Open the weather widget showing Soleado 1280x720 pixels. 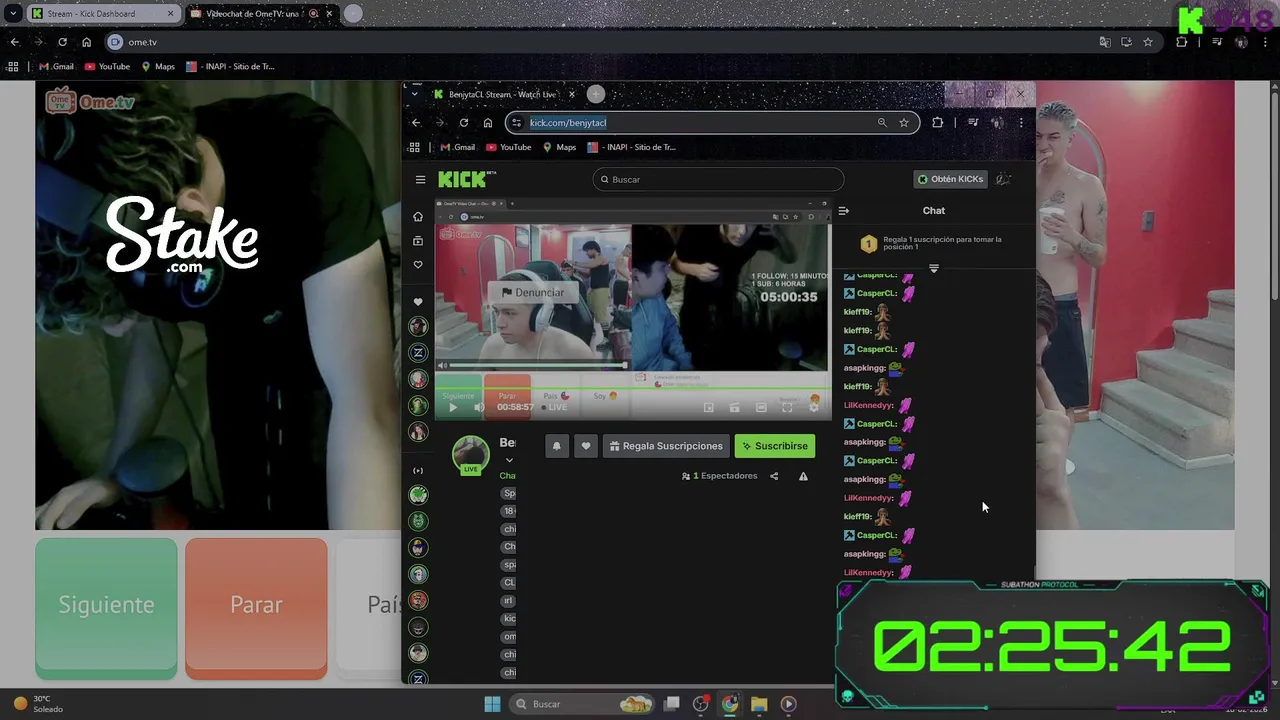(38, 704)
